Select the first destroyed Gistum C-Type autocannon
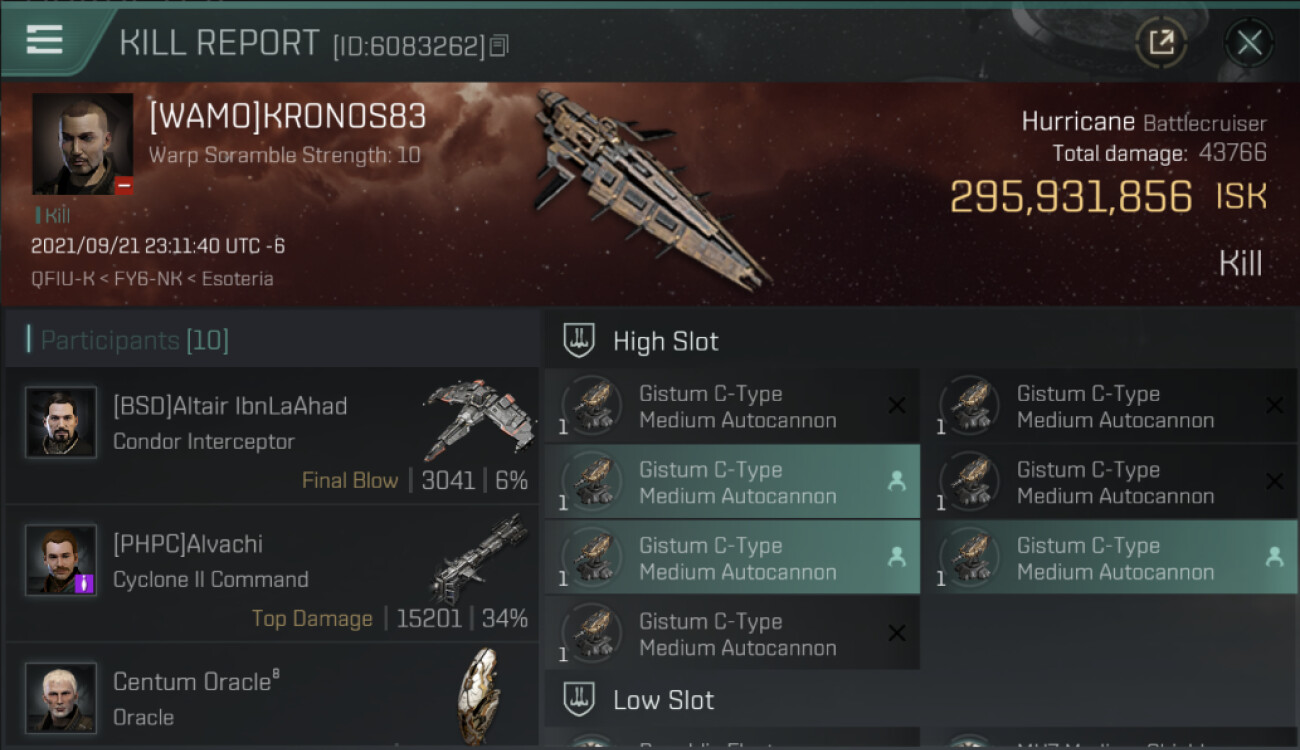This screenshot has height=750, width=1300. click(x=732, y=406)
